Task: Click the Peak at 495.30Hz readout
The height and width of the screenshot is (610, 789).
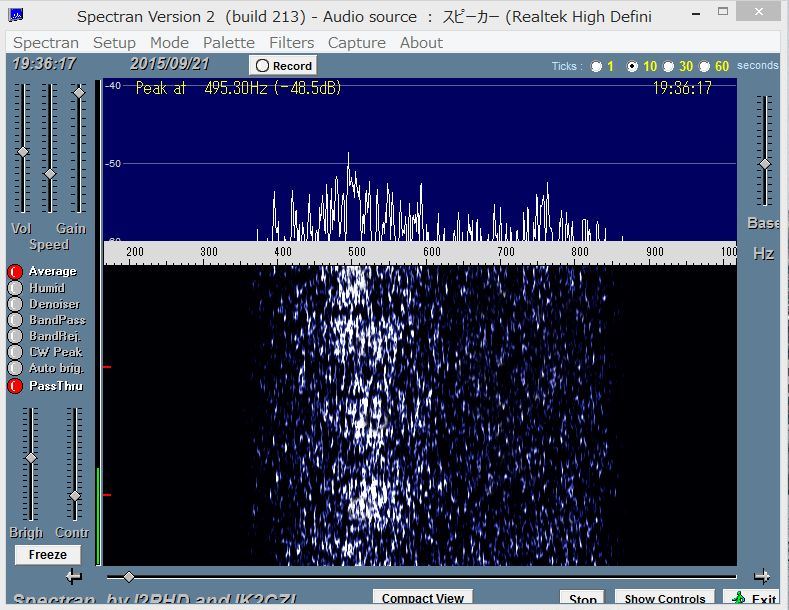Action: click(239, 89)
